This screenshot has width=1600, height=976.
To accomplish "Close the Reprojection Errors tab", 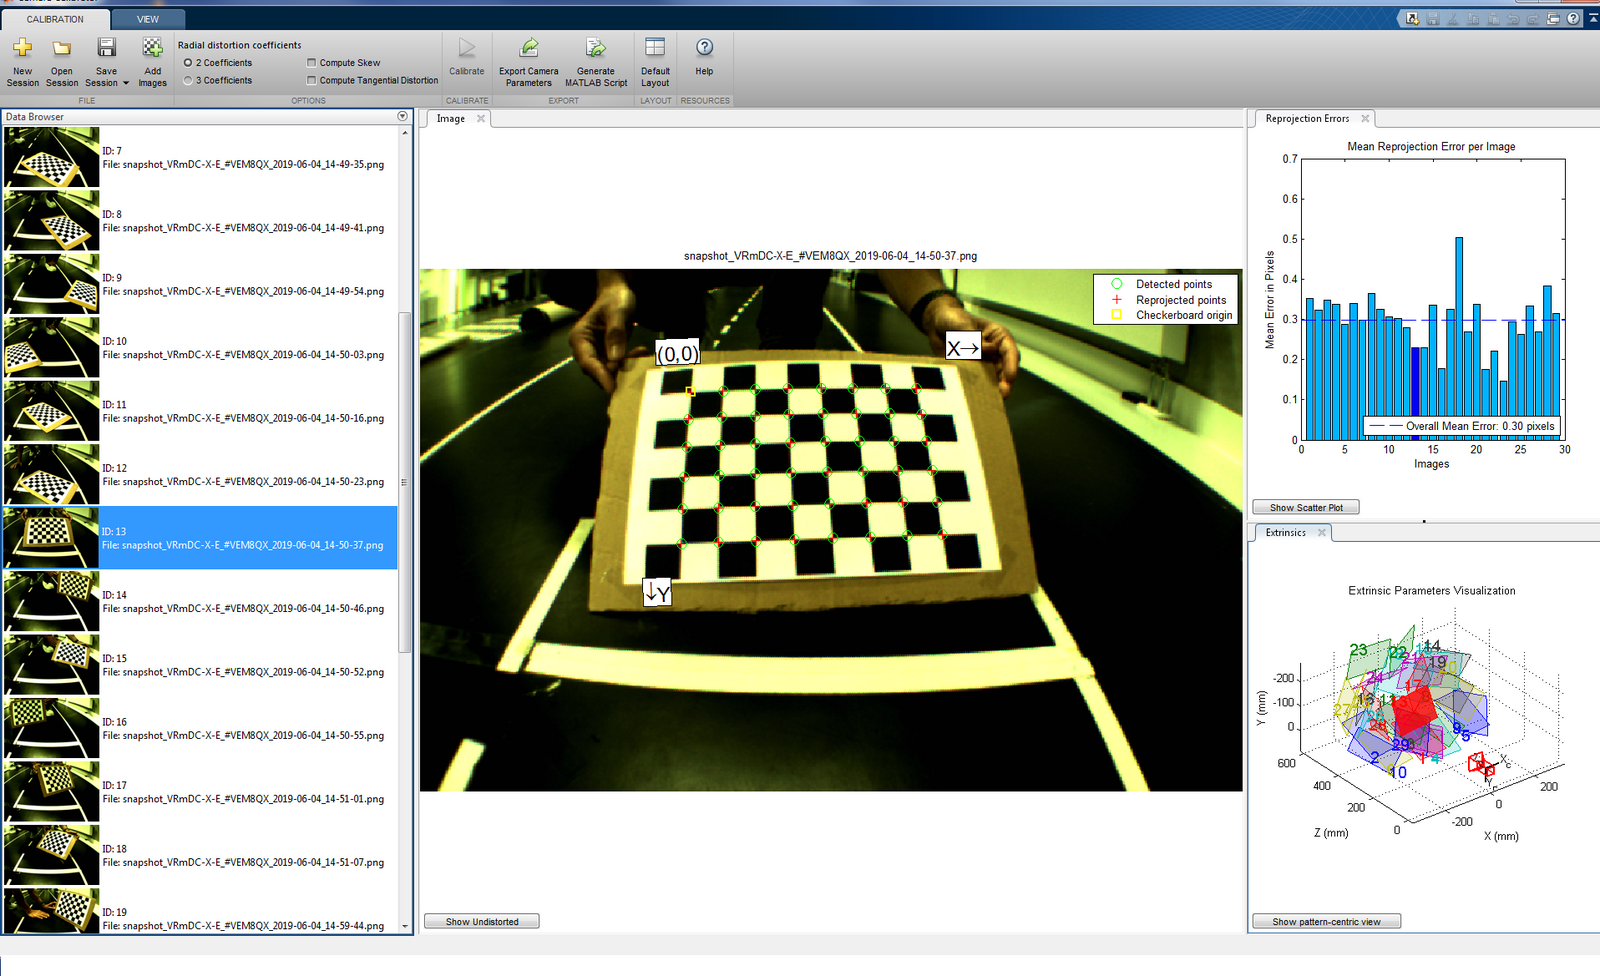I will 1365,119.
